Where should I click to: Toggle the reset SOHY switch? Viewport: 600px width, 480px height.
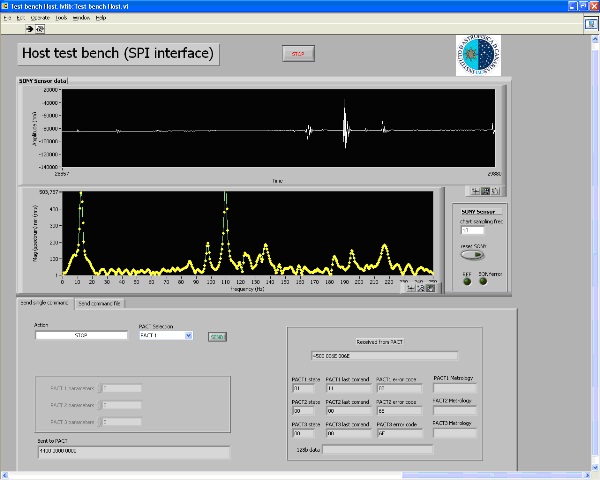[472, 255]
